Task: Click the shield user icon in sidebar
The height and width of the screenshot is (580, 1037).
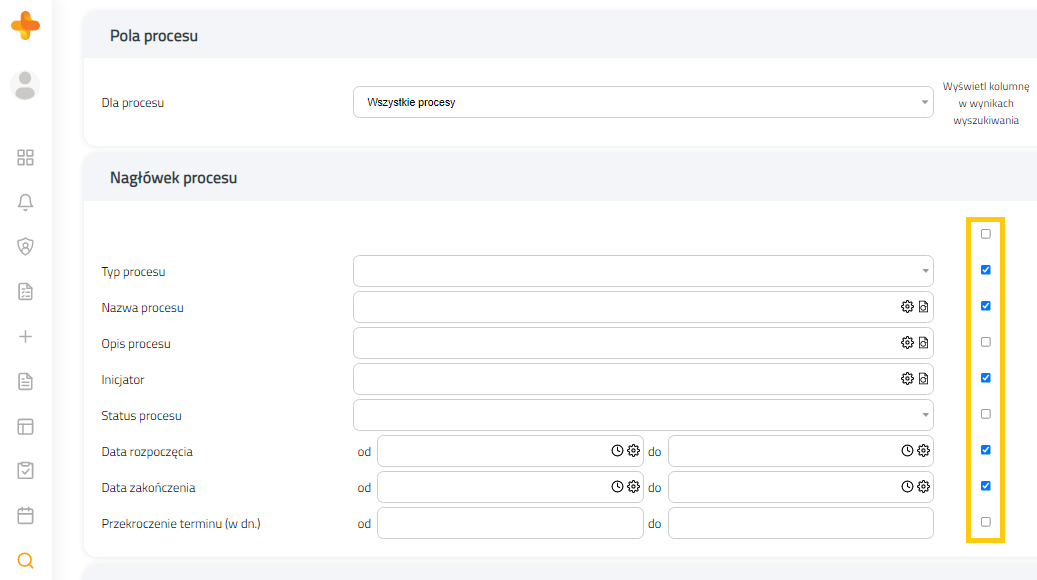Action: tap(25, 247)
